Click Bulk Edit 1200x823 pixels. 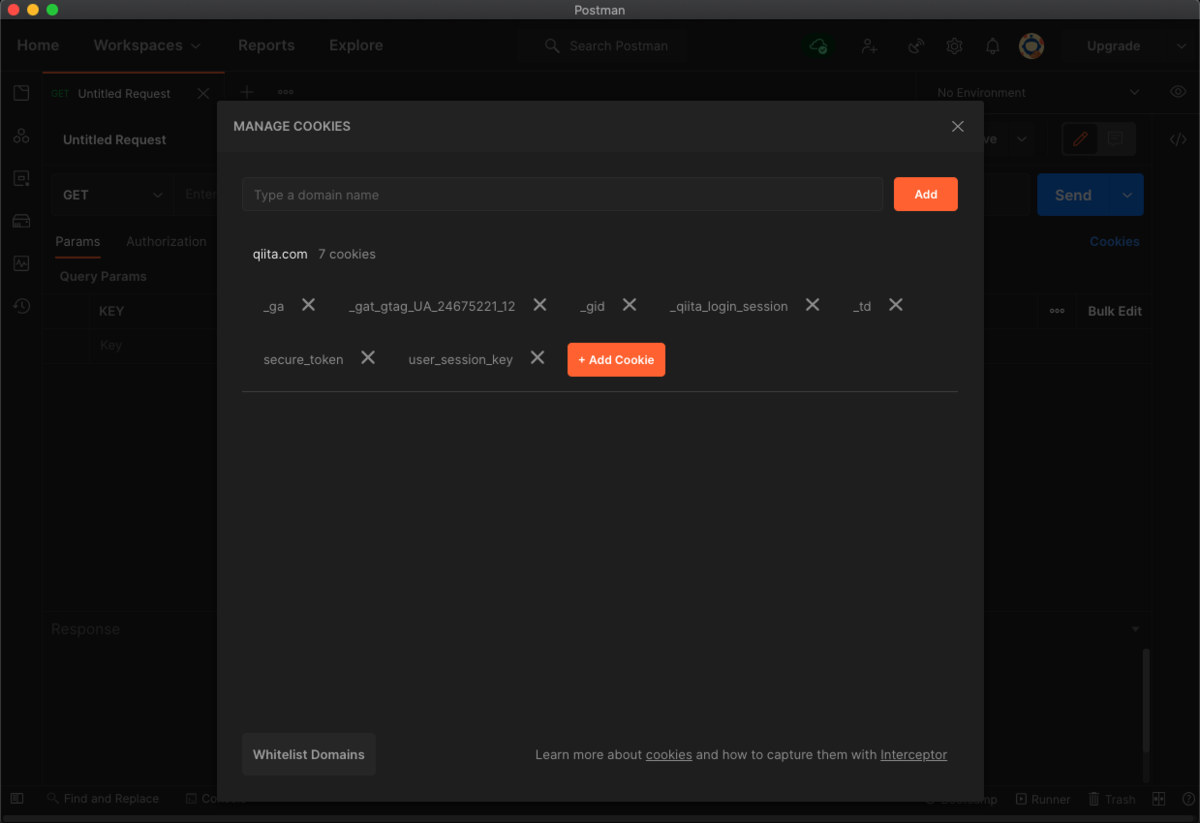[x=1115, y=311]
